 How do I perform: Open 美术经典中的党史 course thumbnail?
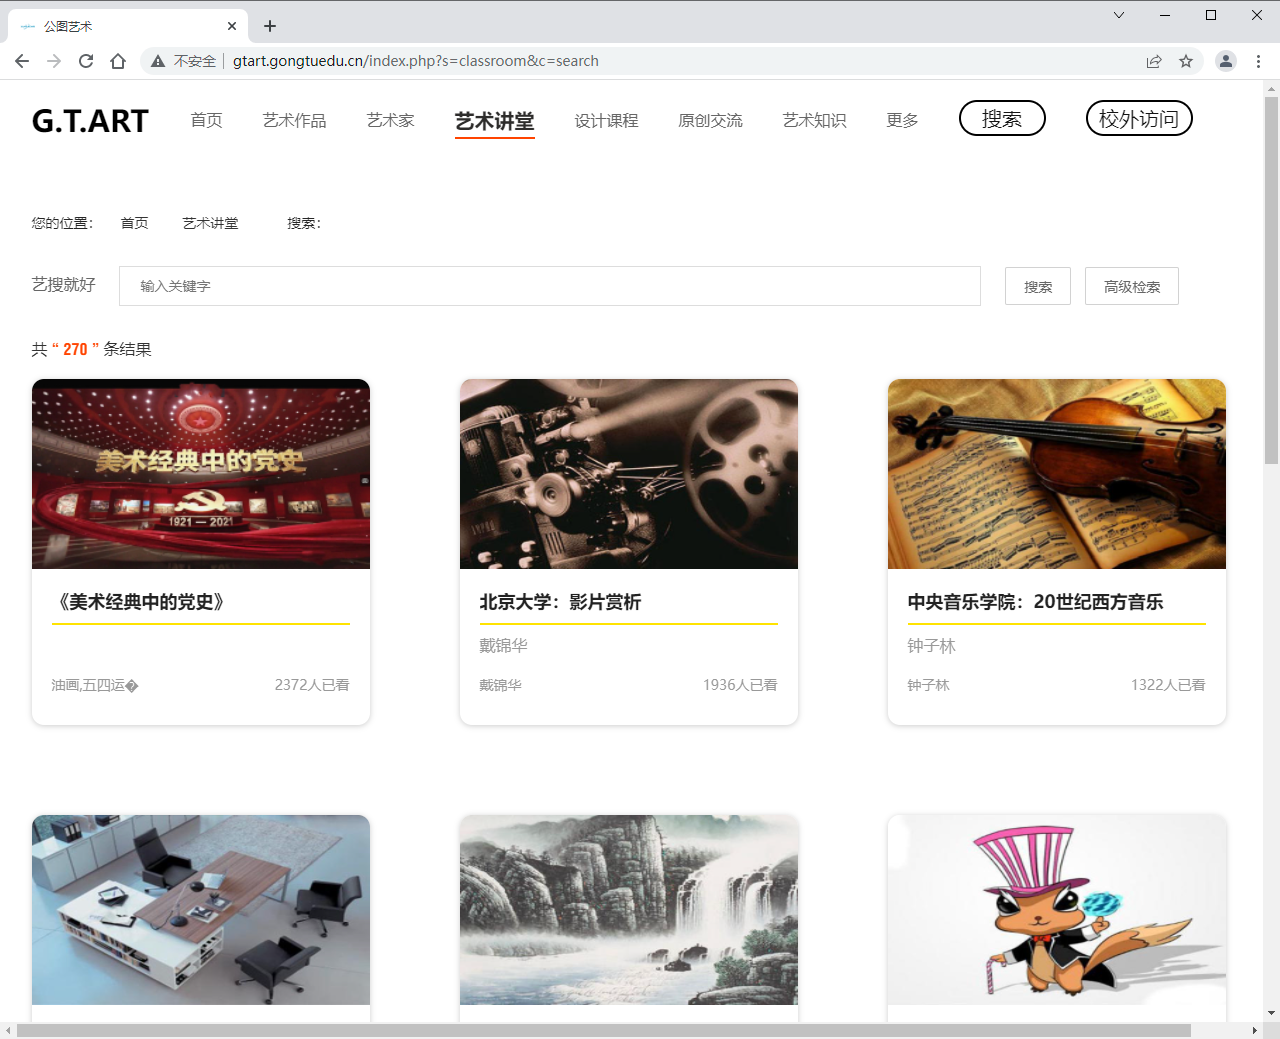tap(201, 474)
